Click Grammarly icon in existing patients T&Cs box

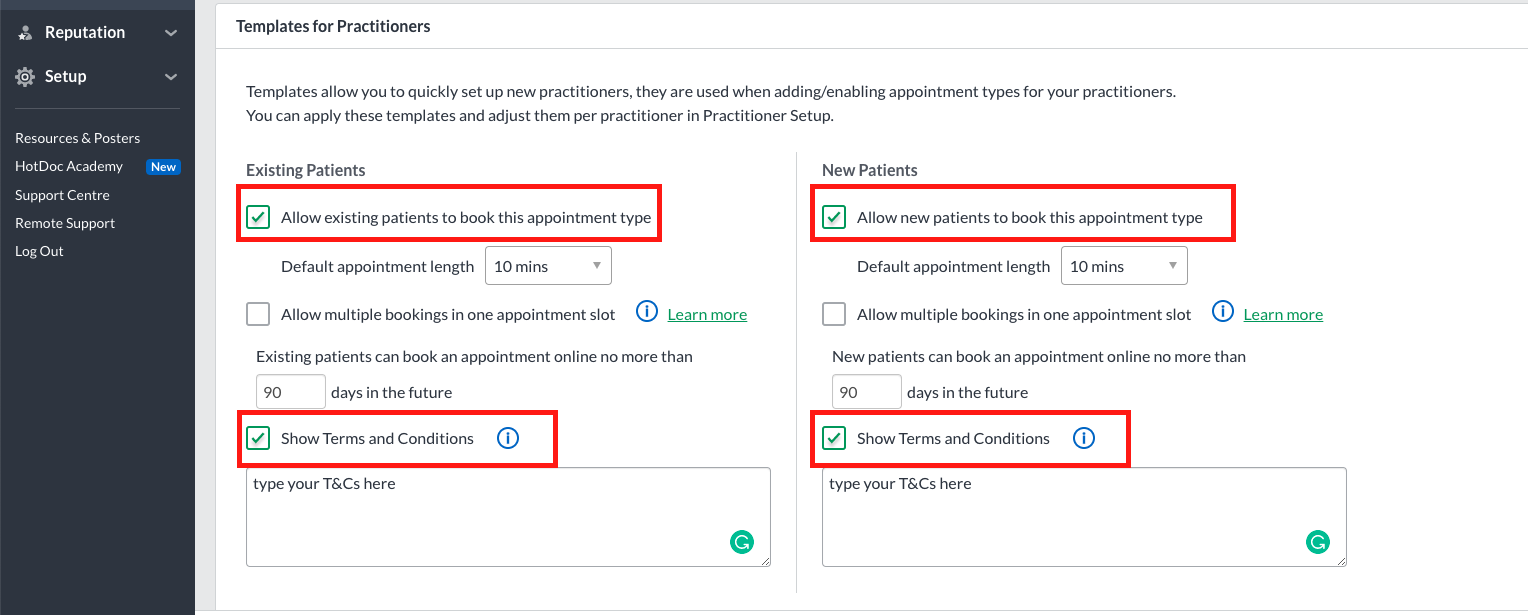point(742,542)
